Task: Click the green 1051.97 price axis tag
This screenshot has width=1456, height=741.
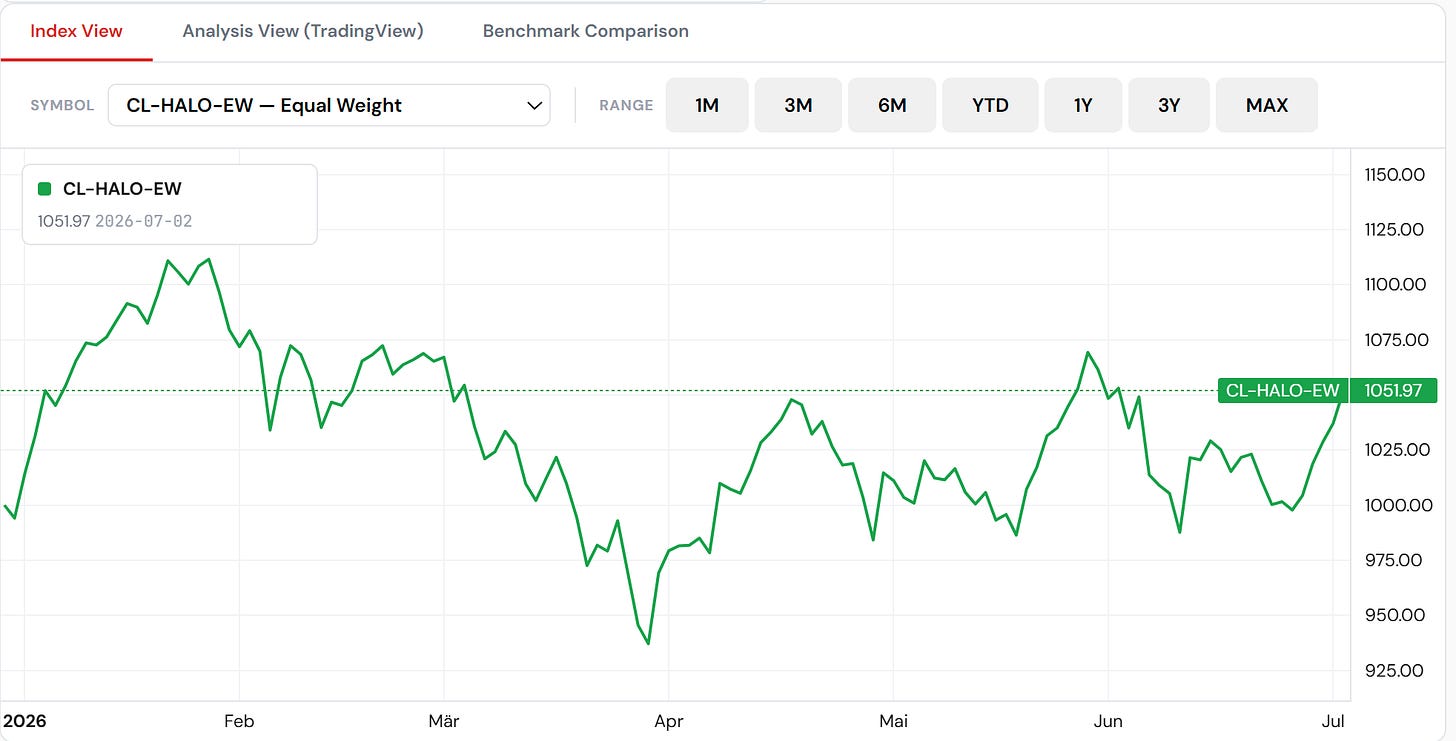Action: click(x=1394, y=390)
